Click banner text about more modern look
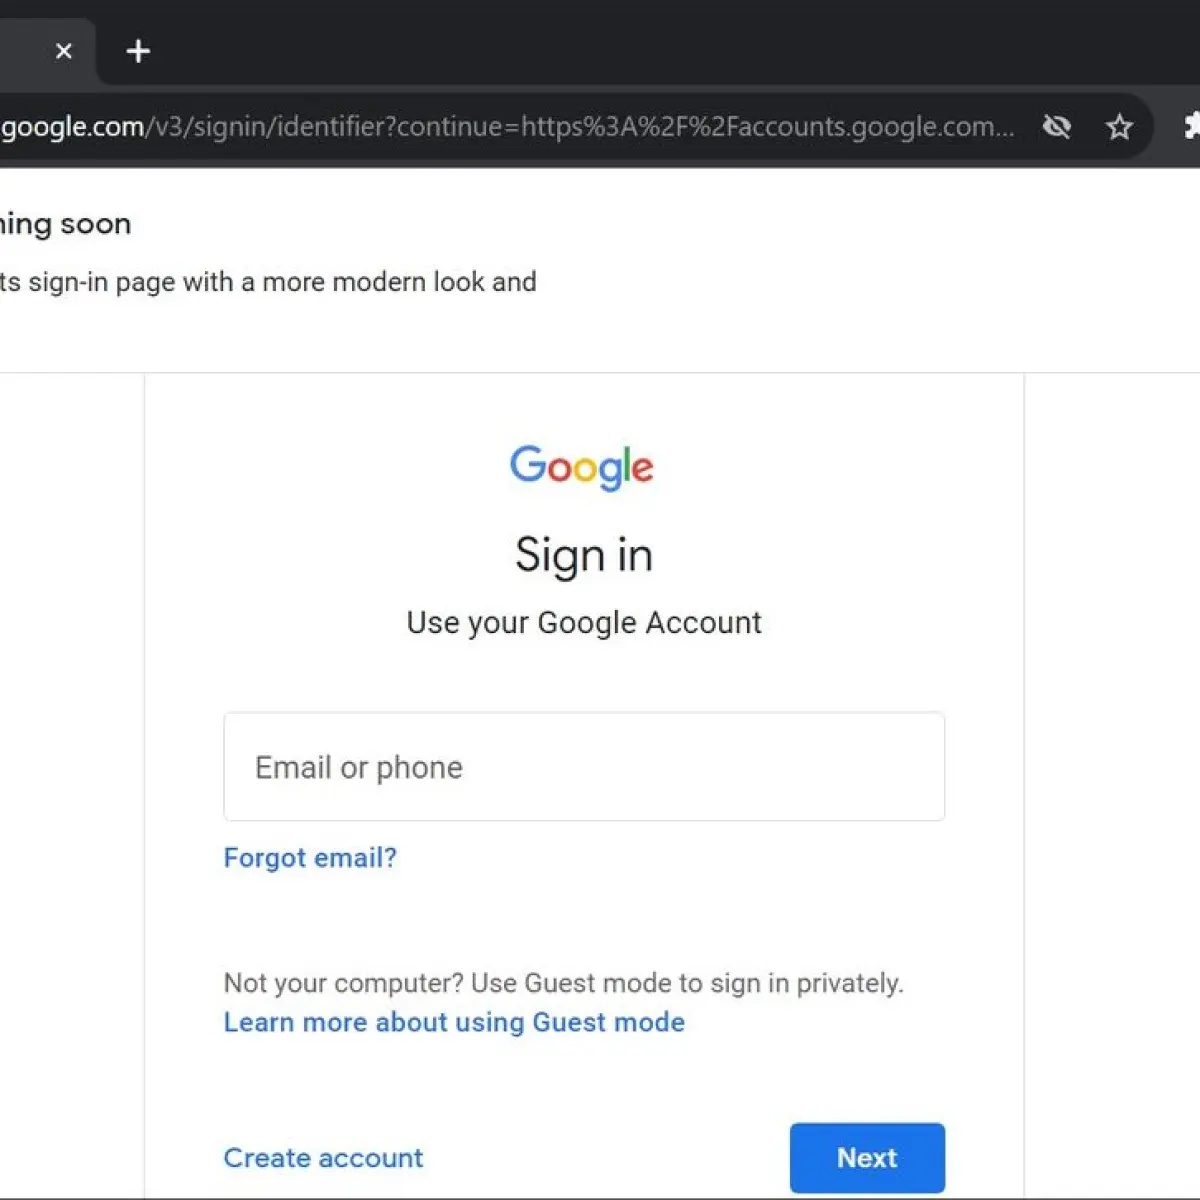This screenshot has width=1200, height=1200. (x=268, y=282)
